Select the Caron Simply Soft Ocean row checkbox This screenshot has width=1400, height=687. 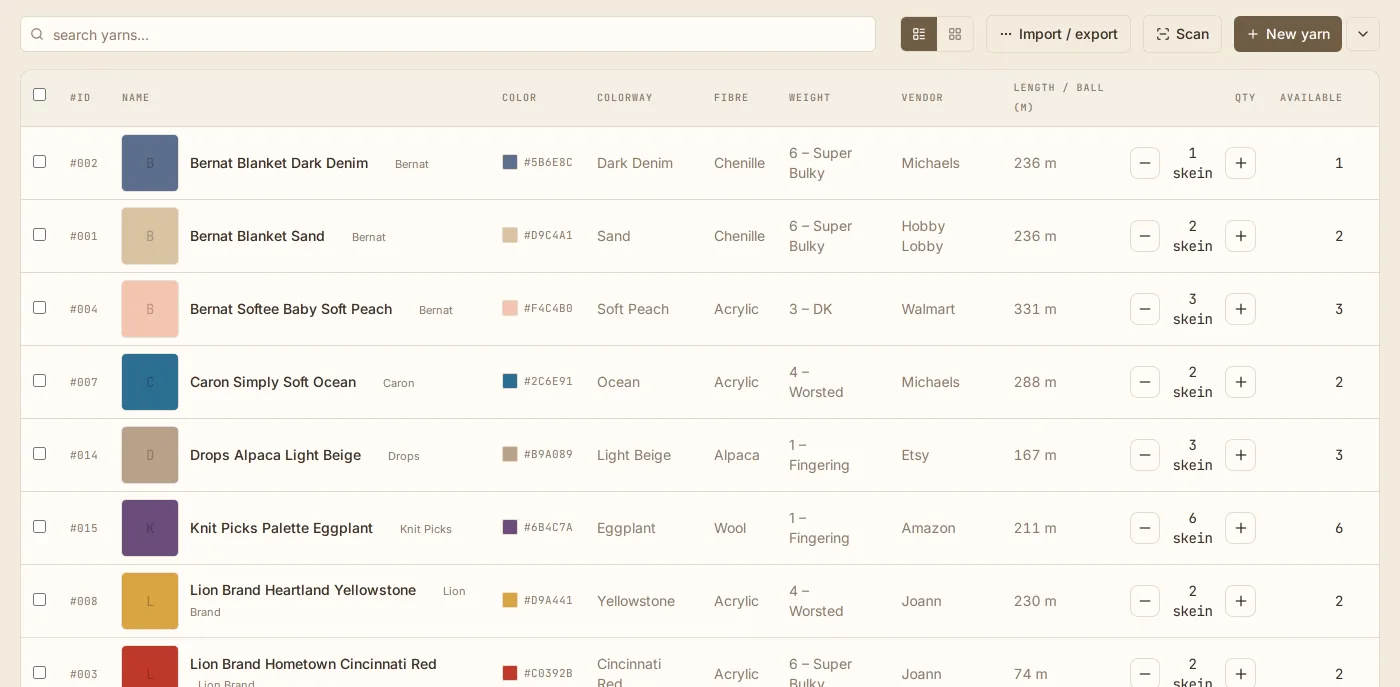(x=39, y=380)
